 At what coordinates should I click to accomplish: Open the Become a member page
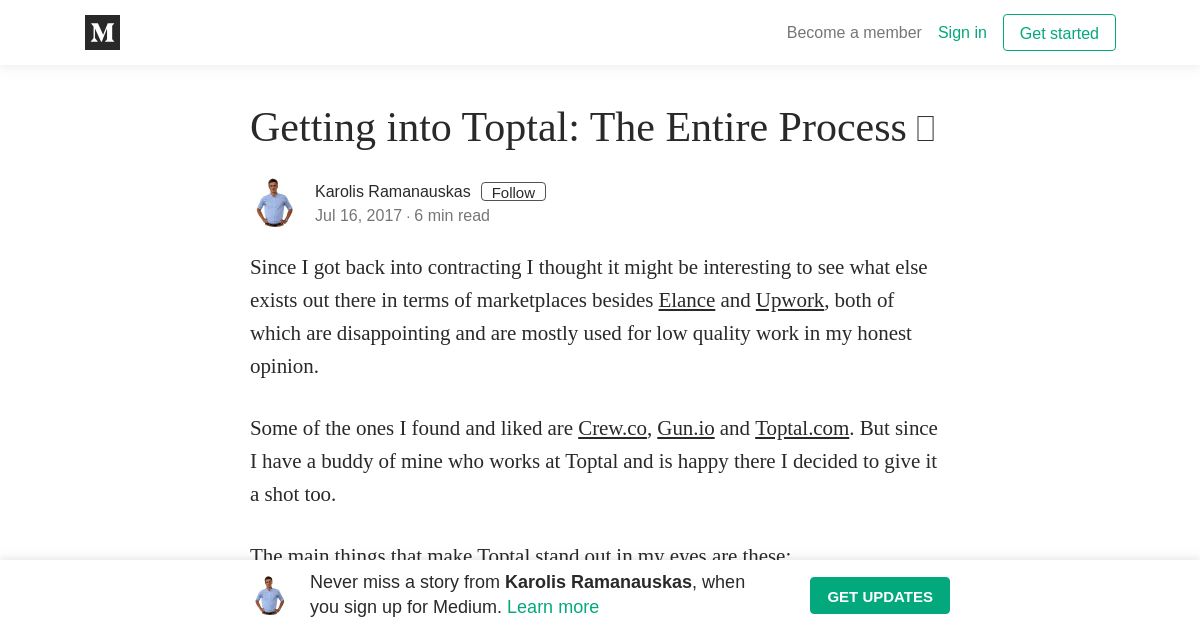point(854,33)
